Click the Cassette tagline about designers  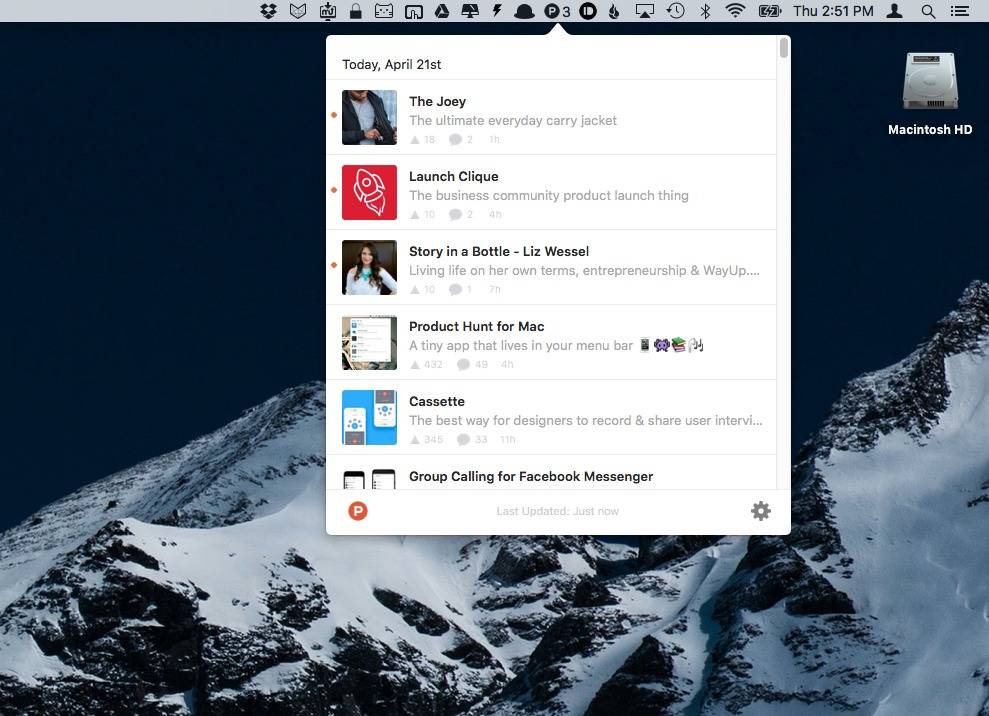(x=585, y=421)
